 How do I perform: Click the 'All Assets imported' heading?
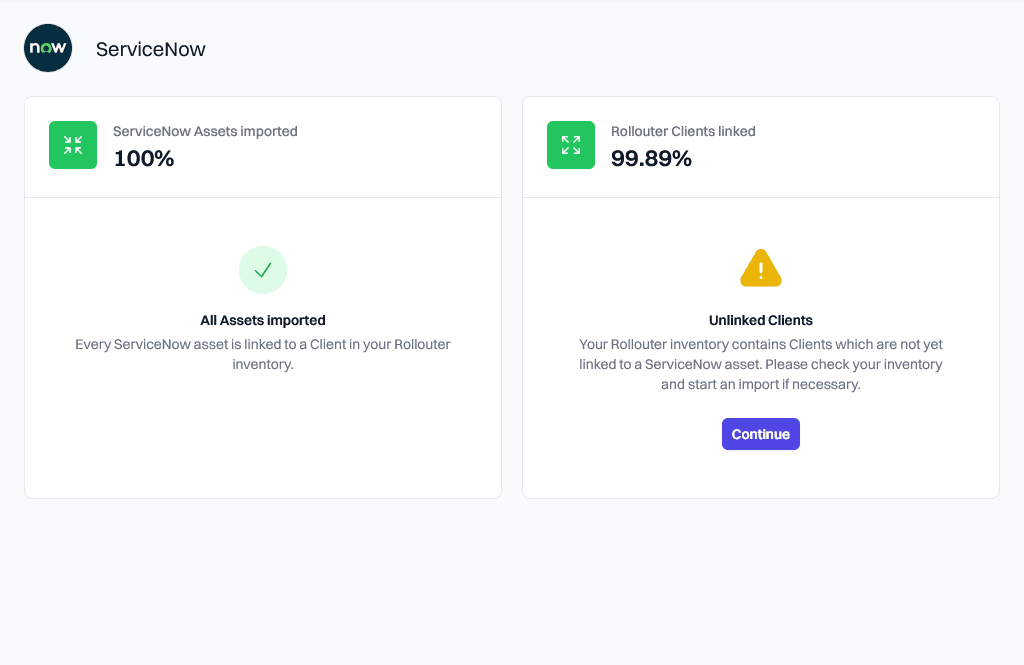point(263,320)
